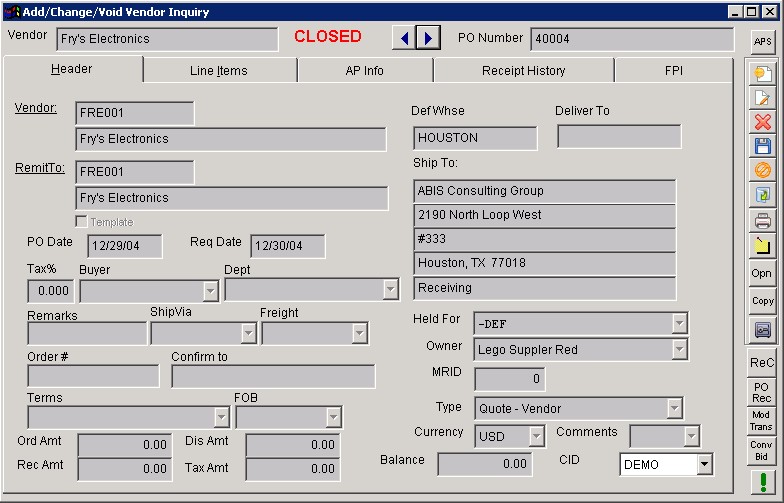Click the new document icon
Viewport: 784px width, 503px height.
tap(763, 73)
